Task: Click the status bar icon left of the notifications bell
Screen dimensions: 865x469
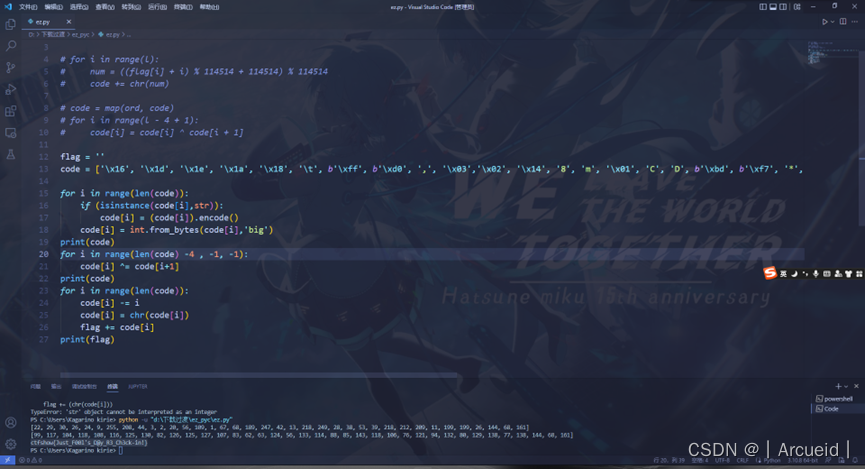Action: [841, 460]
